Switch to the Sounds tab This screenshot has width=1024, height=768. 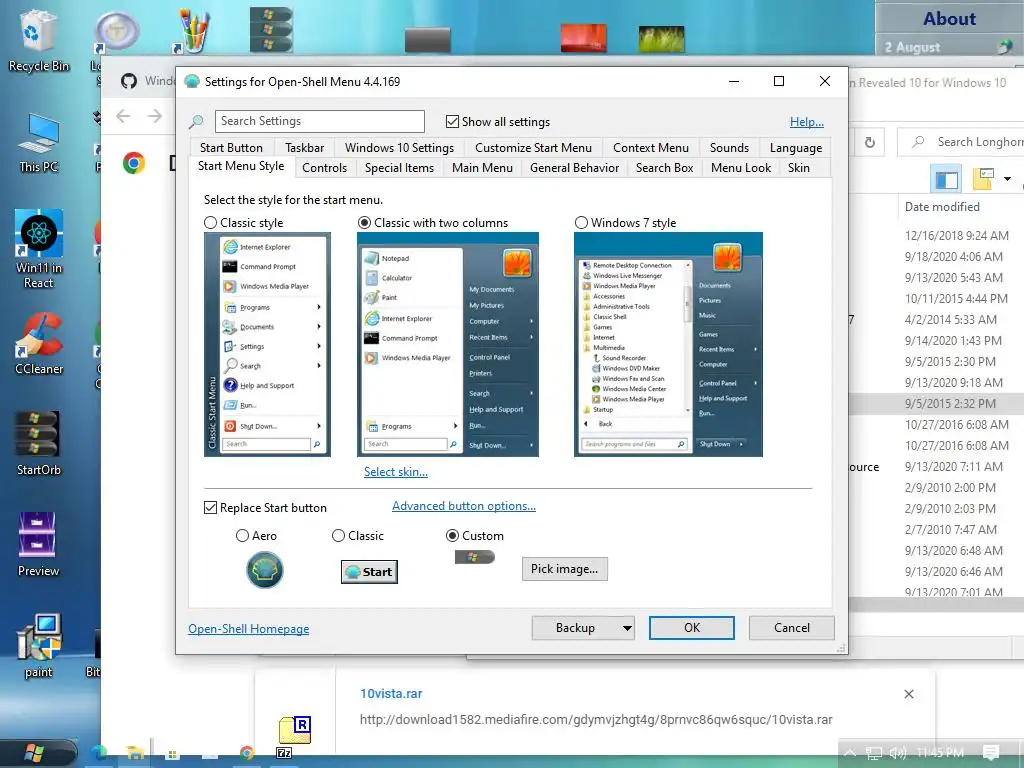pyautogui.click(x=729, y=148)
